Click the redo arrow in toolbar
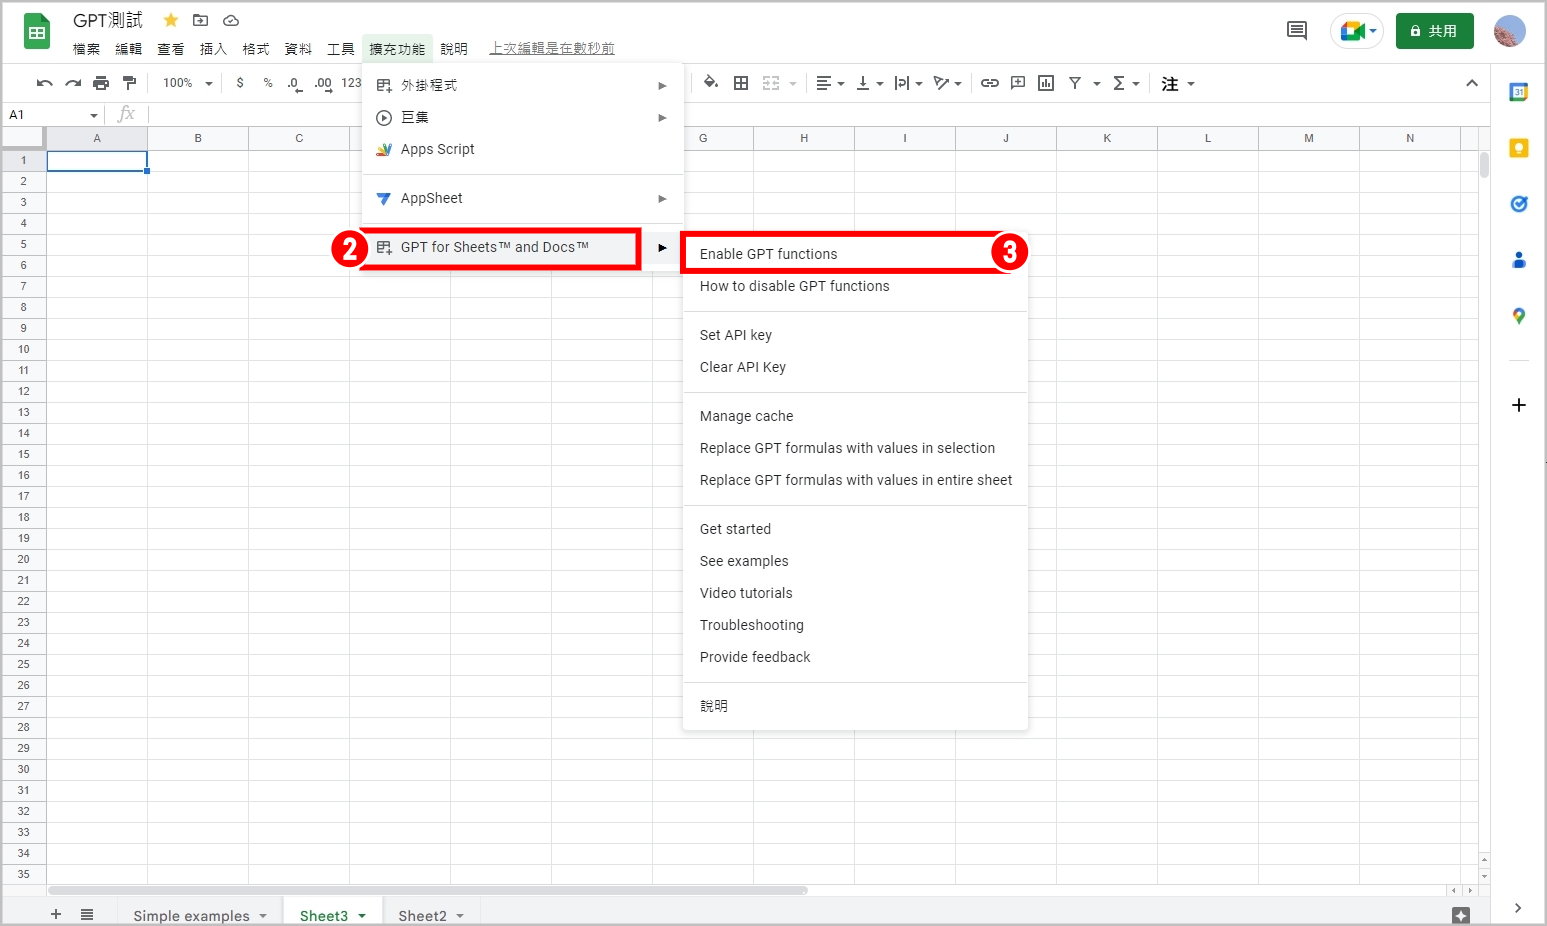Viewport: 1547px width, 926px height. click(x=73, y=83)
